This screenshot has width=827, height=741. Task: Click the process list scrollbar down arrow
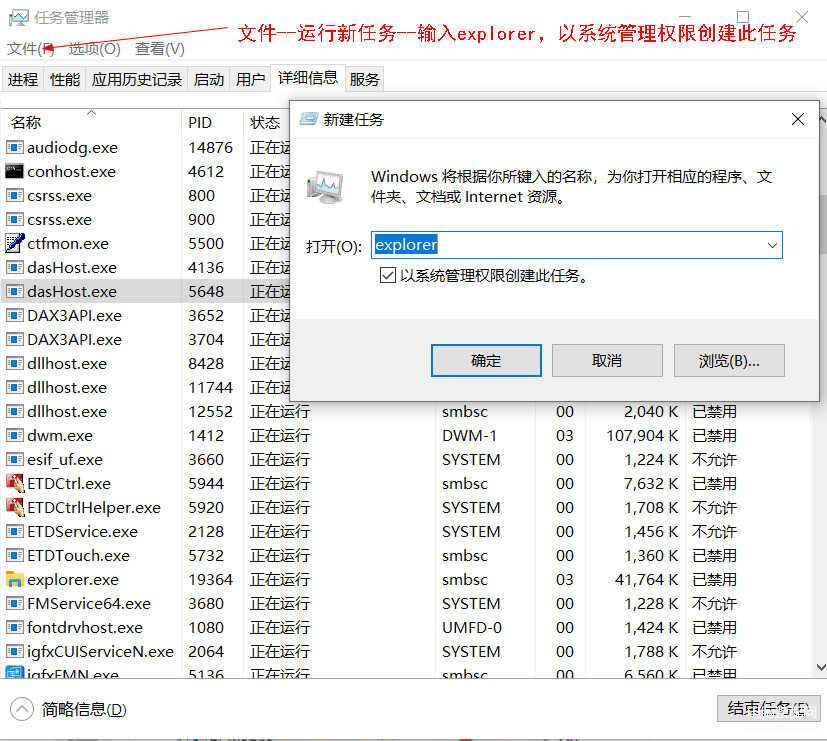click(x=821, y=667)
